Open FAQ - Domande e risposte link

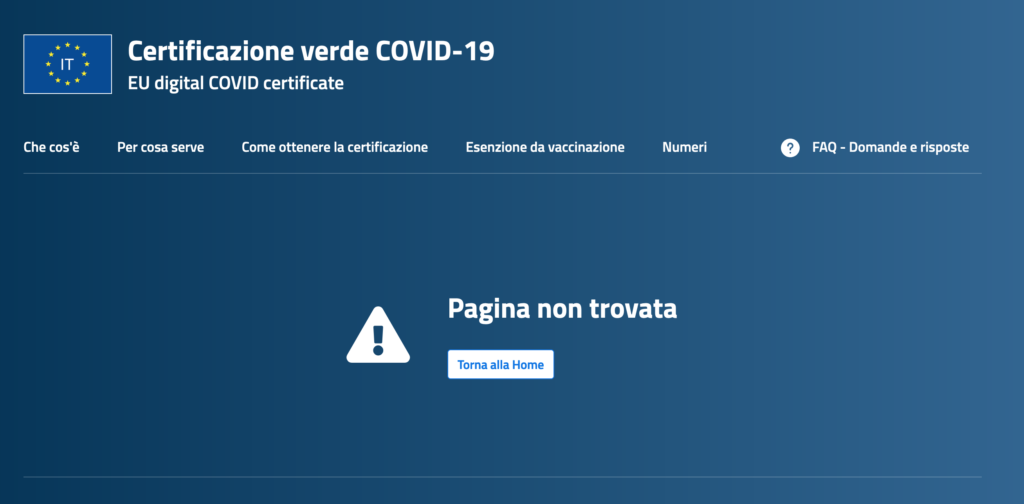point(890,147)
